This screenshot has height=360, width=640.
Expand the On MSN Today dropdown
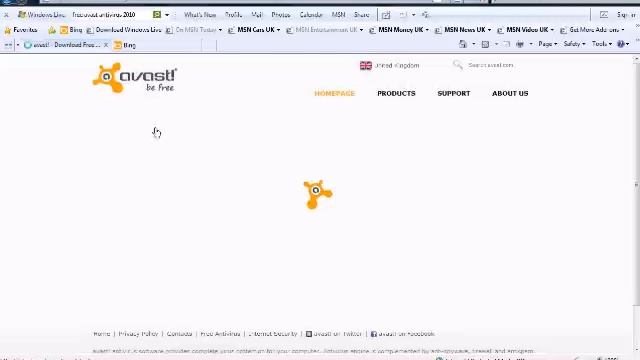point(220,30)
